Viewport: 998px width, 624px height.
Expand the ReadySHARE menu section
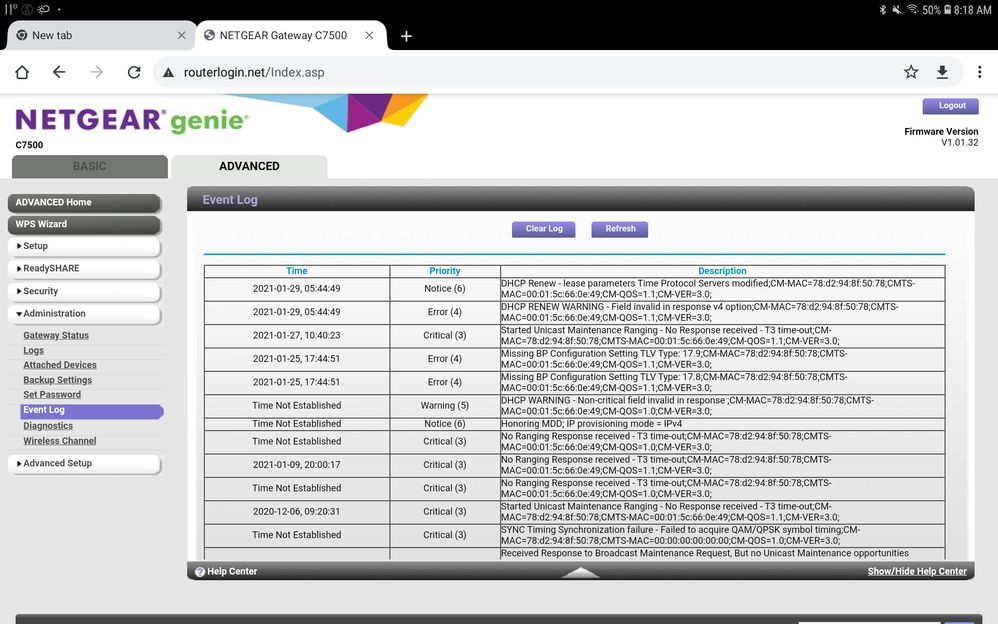(84, 269)
